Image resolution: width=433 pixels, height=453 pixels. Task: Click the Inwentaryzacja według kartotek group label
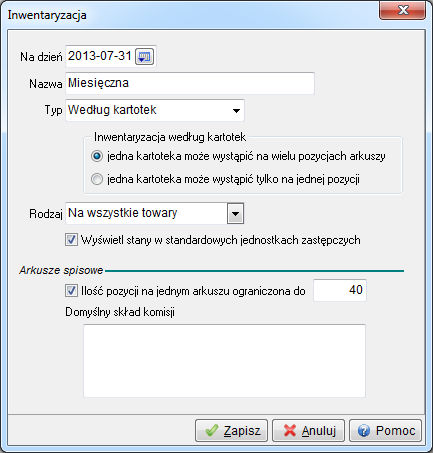(x=170, y=137)
